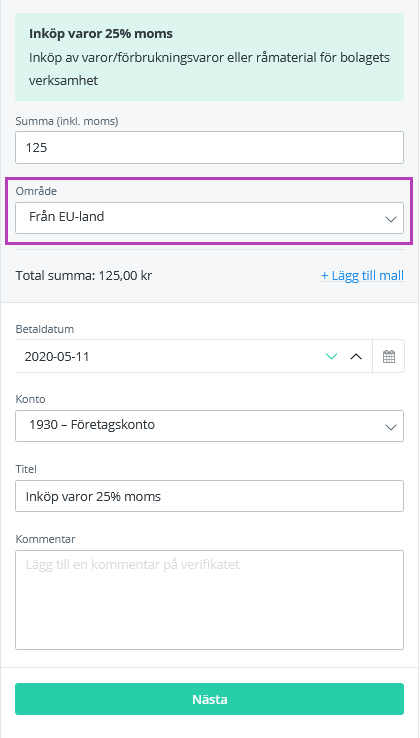Click the Total summa: 125,00 kr text
The width and height of the screenshot is (420, 738).
pyautogui.click(x=84, y=275)
